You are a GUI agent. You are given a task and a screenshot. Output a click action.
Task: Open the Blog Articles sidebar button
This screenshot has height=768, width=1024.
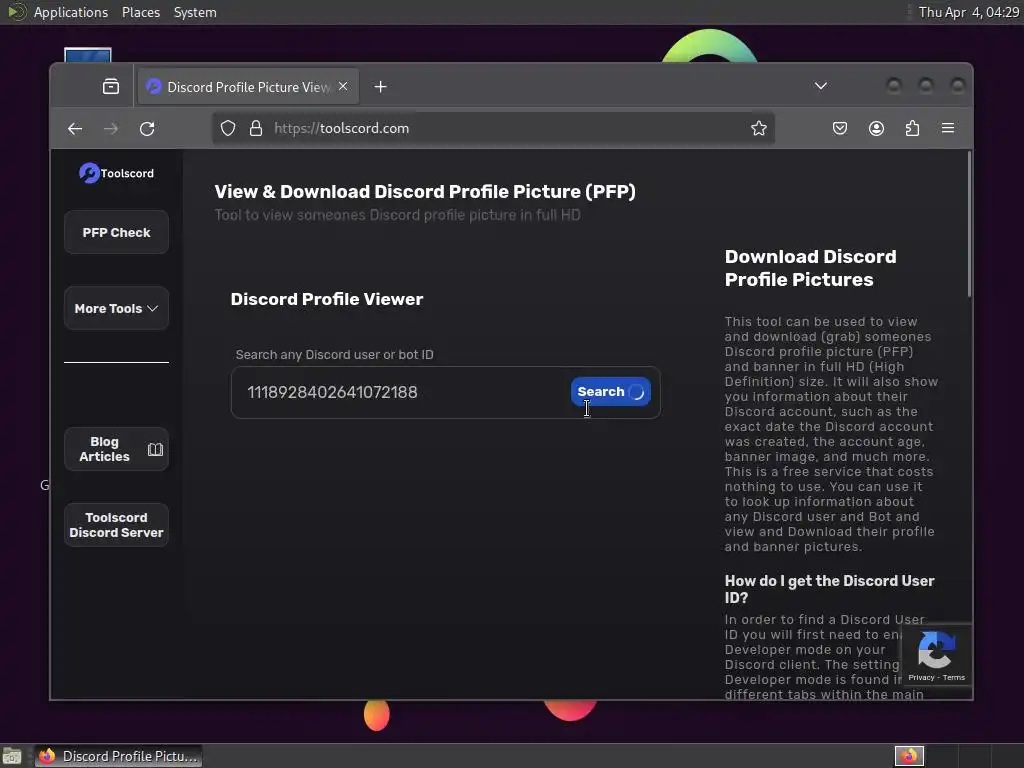pos(116,449)
